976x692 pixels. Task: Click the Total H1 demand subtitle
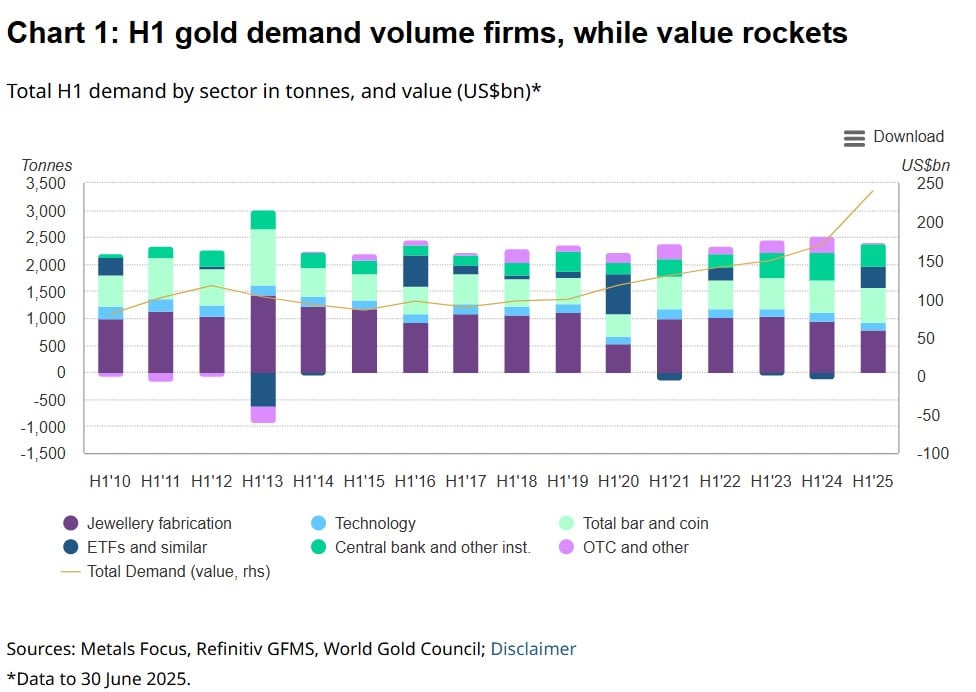[274, 91]
